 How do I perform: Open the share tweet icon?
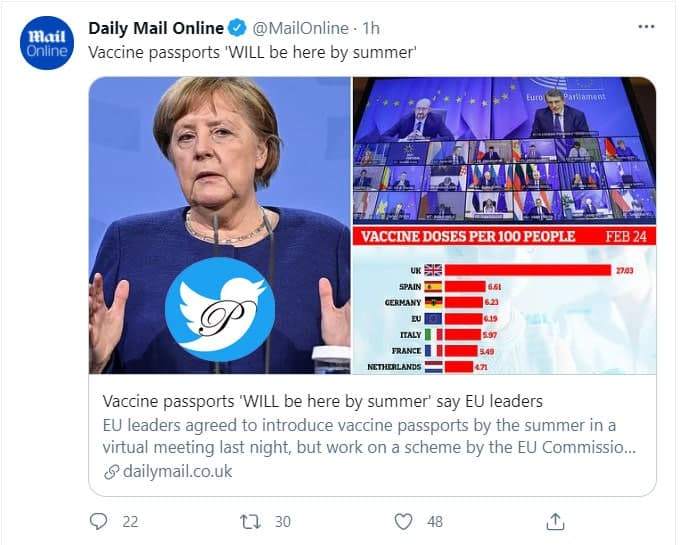tap(556, 521)
